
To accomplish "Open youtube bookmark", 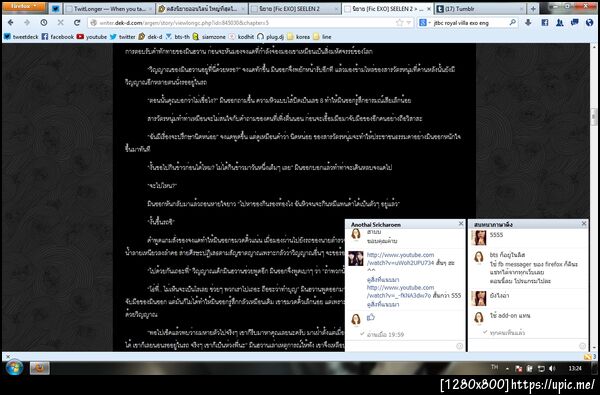I will coord(91,37).
